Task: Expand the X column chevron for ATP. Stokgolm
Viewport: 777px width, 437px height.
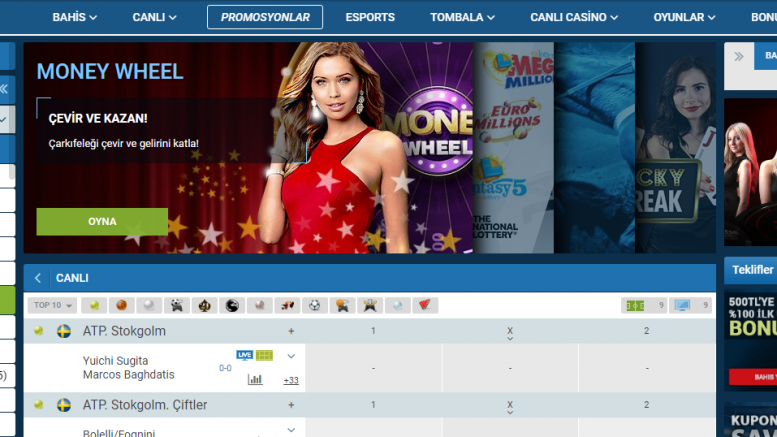Action: coord(510,338)
